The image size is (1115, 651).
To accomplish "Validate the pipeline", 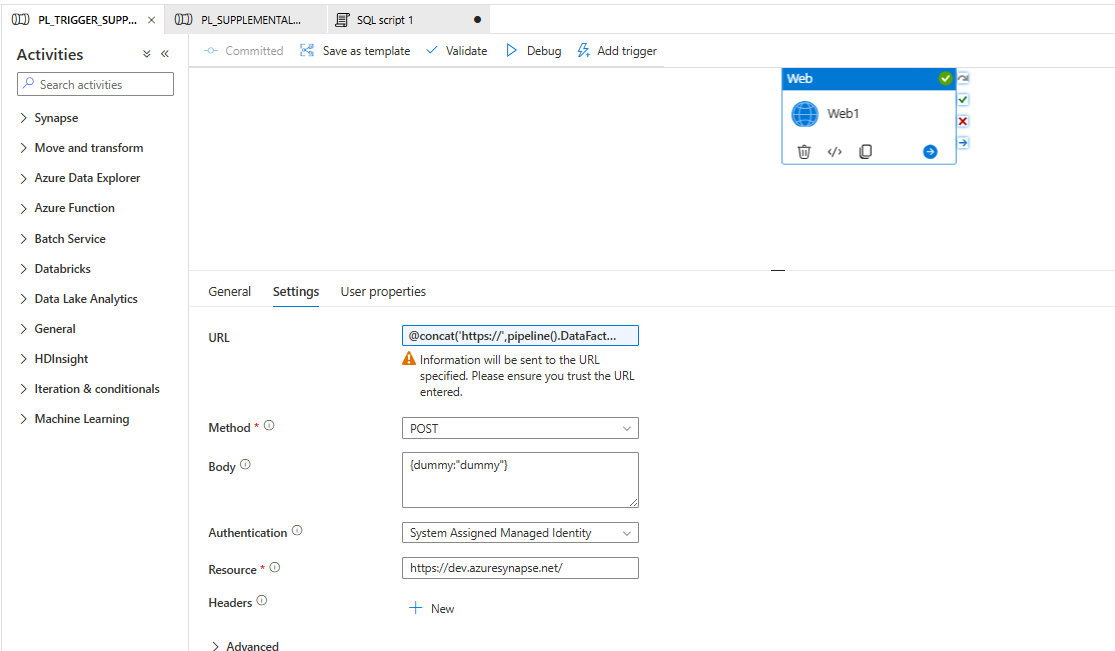I will [x=457, y=51].
